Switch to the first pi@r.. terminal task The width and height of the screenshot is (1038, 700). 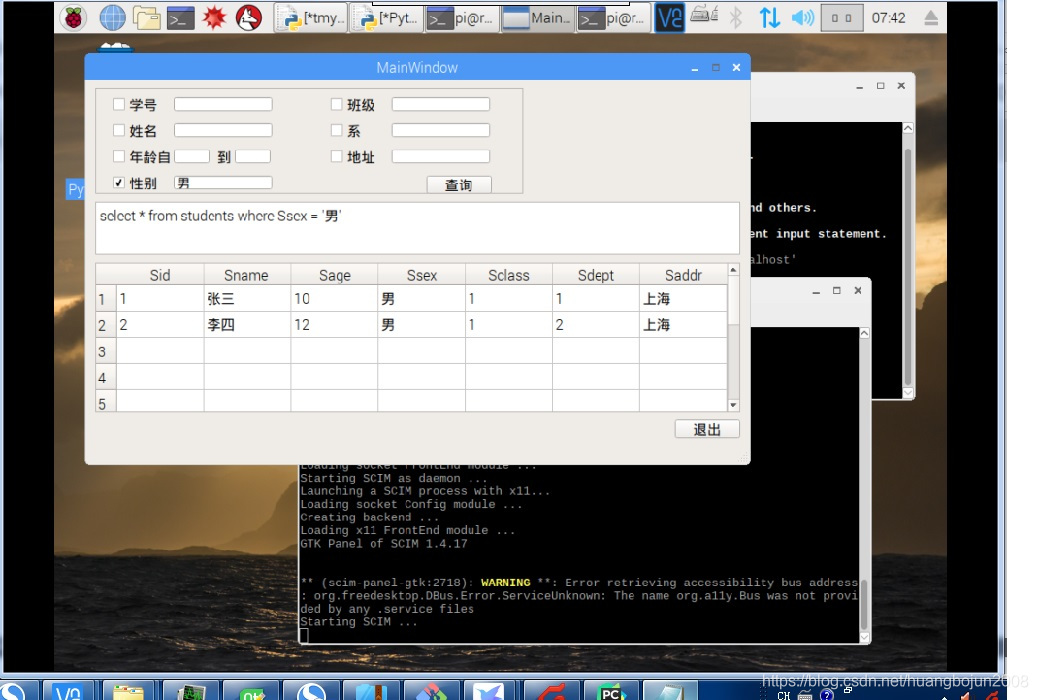pos(461,19)
